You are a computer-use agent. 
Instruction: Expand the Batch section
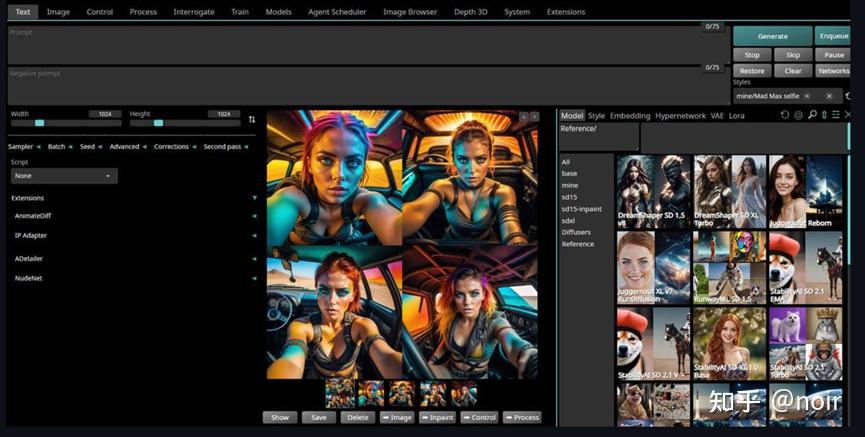[x=60, y=147]
